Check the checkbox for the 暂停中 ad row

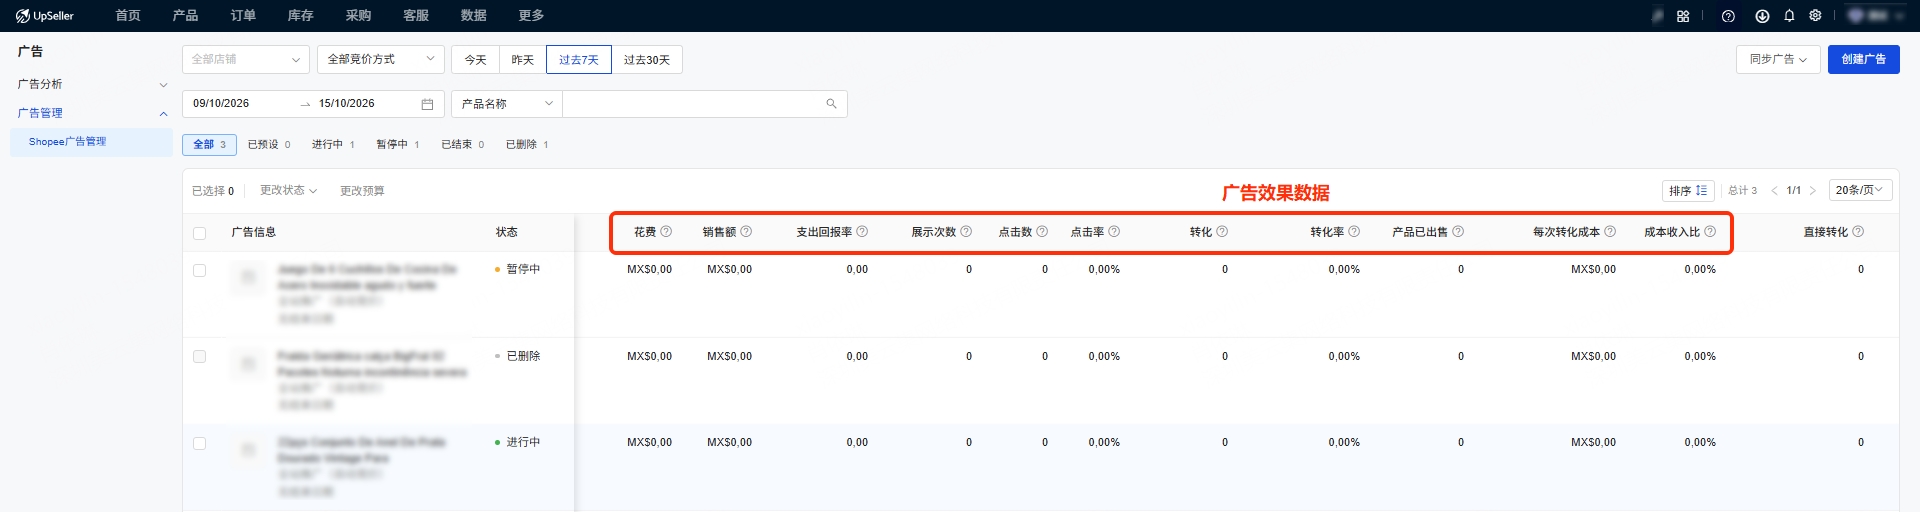(x=199, y=271)
